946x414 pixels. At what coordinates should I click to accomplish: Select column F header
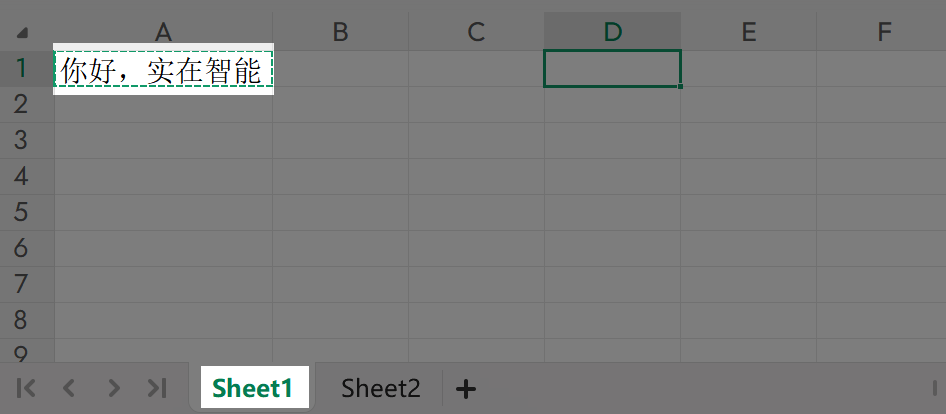pyautogui.click(x=884, y=32)
